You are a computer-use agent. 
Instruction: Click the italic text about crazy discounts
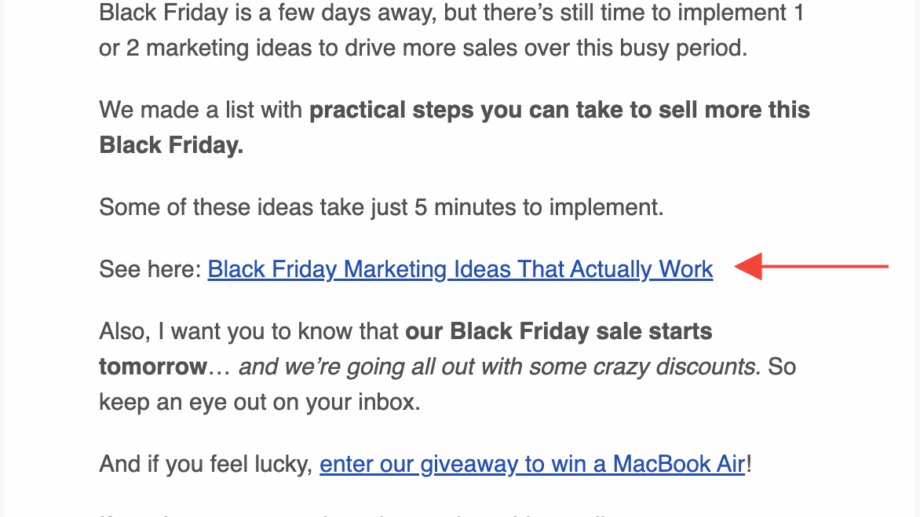500,367
